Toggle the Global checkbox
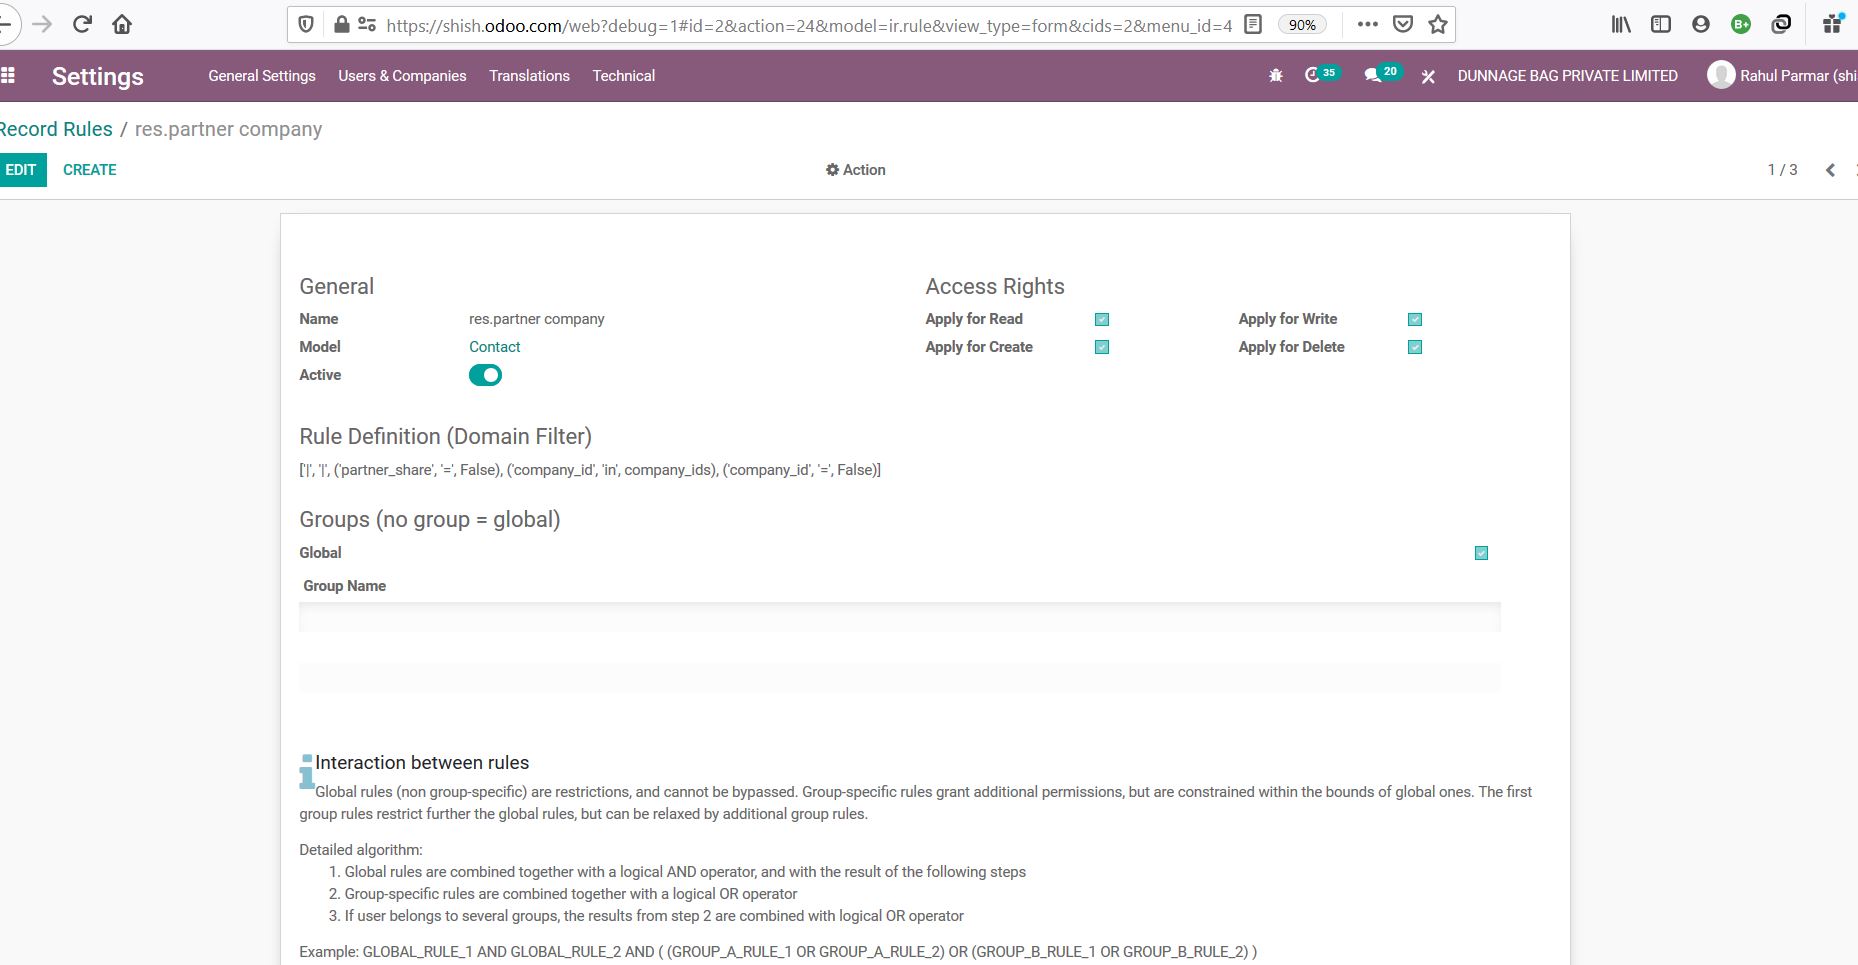Image resolution: width=1858 pixels, height=965 pixels. (x=1481, y=553)
